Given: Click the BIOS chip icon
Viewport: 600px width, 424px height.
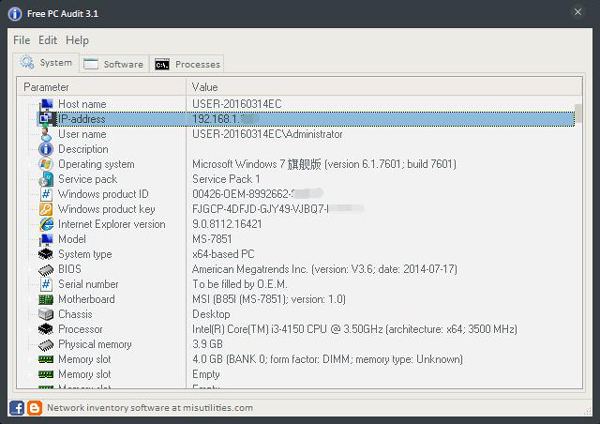Looking at the screenshot, I should (46, 269).
